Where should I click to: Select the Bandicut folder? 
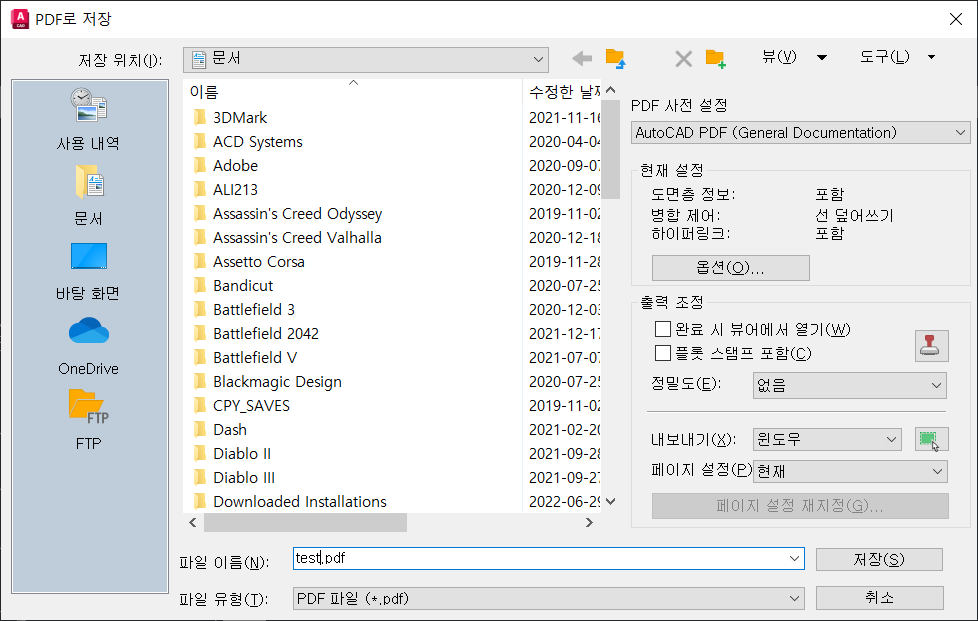[233, 285]
